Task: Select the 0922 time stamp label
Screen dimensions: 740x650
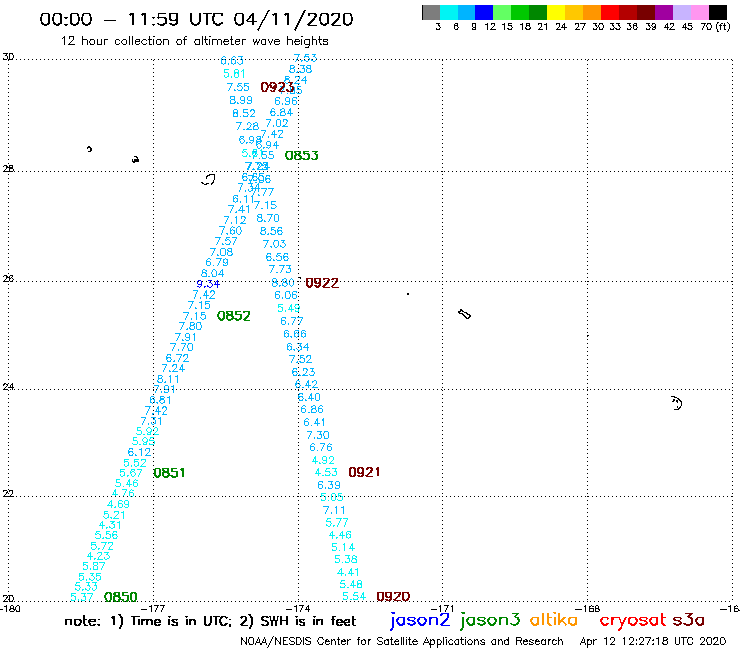Action: click(x=322, y=283)
